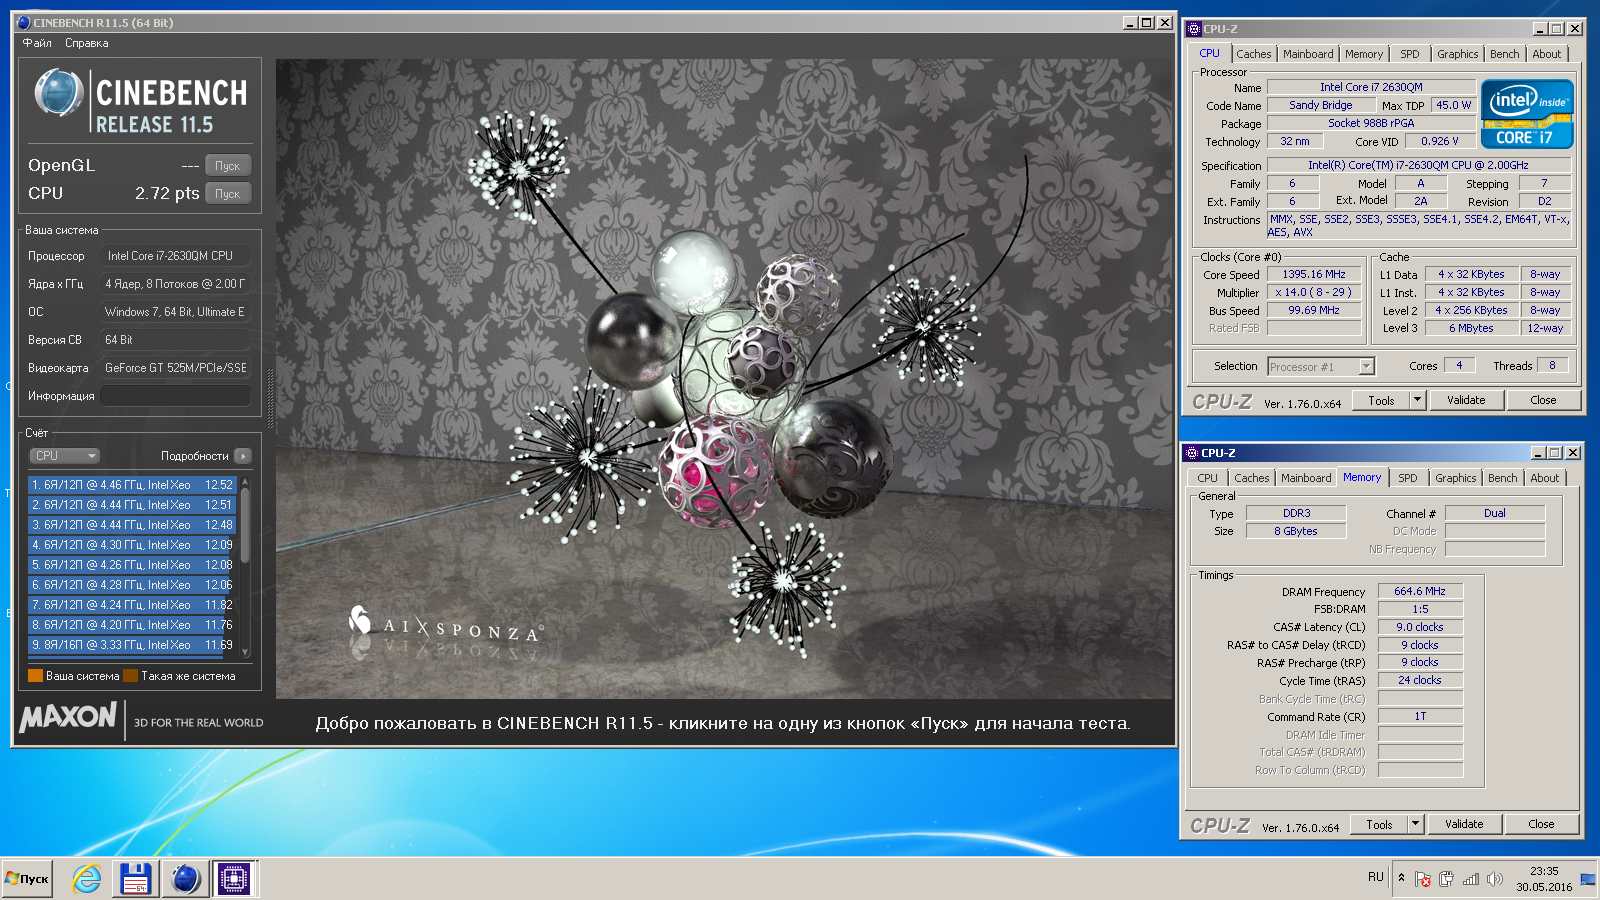1600x900 pixels.
Task: Click Validate in upper CPU-Z window
Action: point(1466,401)
